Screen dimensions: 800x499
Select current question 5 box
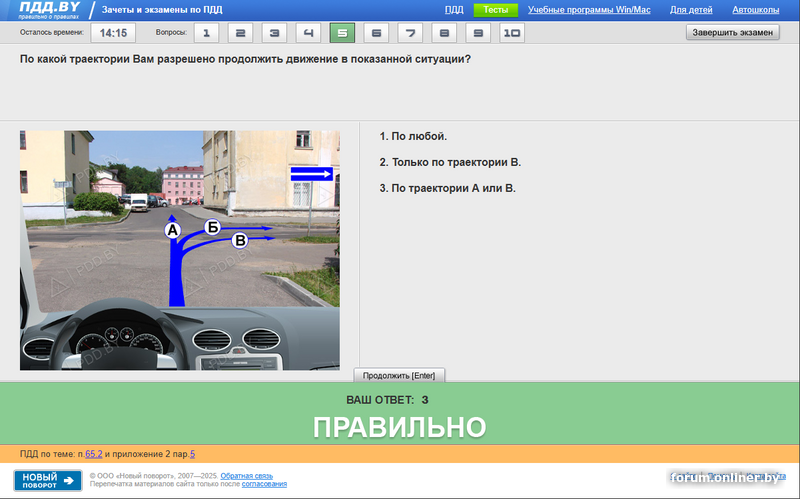click(342, 33)
